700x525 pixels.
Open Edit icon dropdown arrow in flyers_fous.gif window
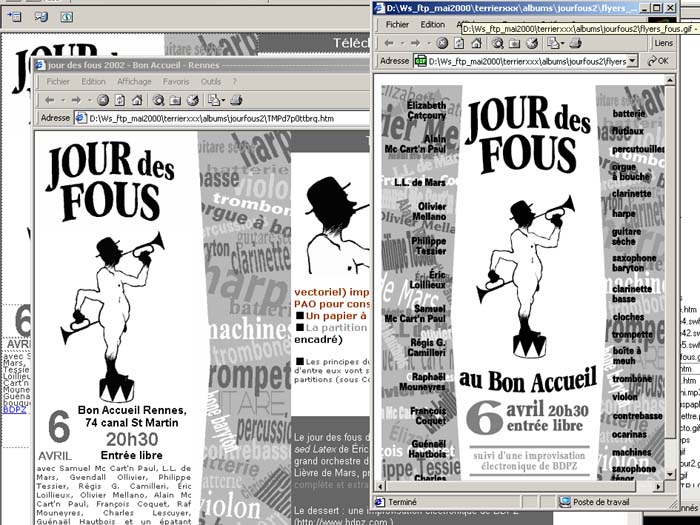pyautogui.click(x=562, y=44)
